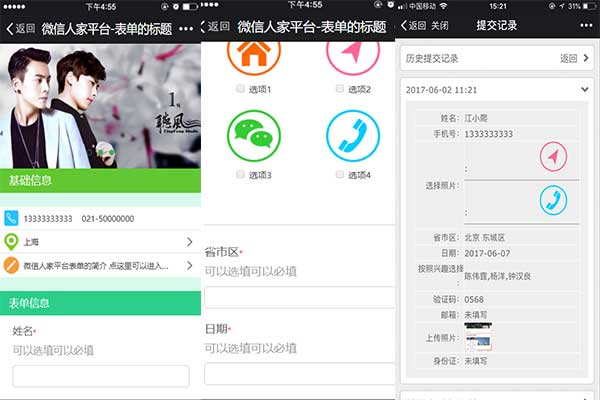Screen dimensions: 600x400
Task: Select the 1333333333 phone value in record
Action: [488, 134]
